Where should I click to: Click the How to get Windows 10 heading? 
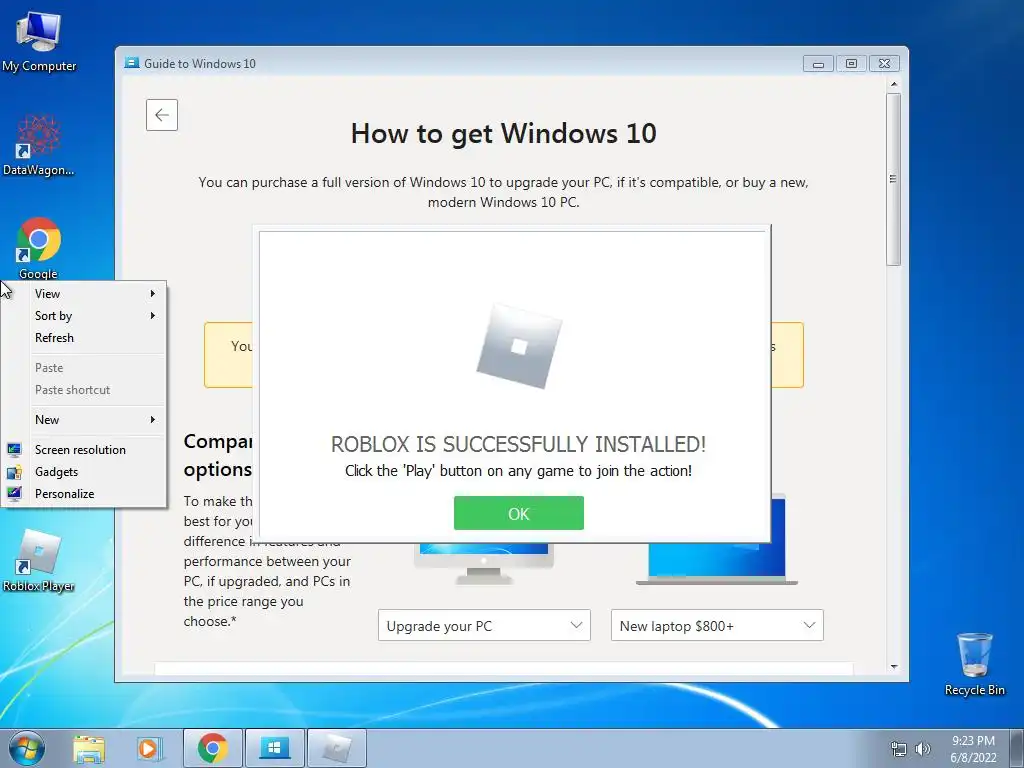pos(504,134)
